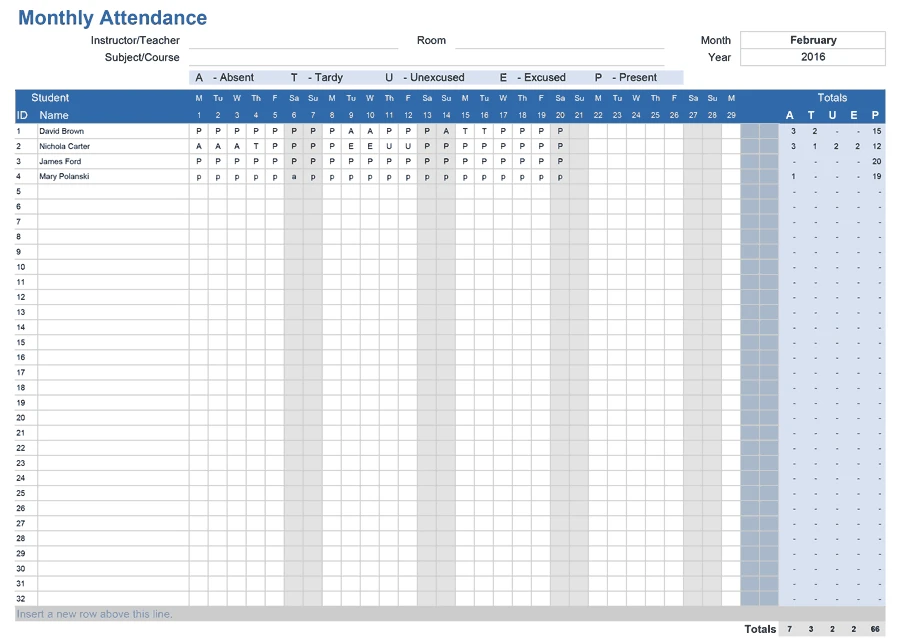Screen dimensions: 900x640
Task: Click the Month cell showing February
Action: (812, 39)
